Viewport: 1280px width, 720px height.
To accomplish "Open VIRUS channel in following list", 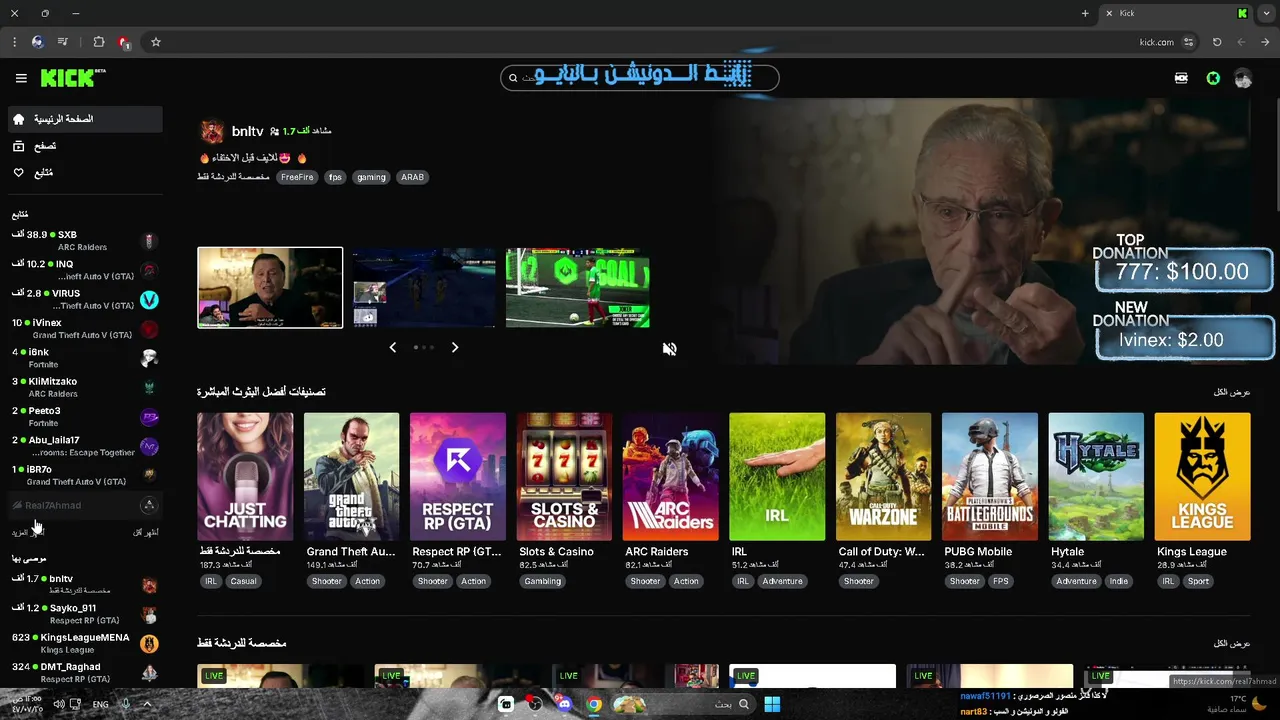I will tap(85, 299).
